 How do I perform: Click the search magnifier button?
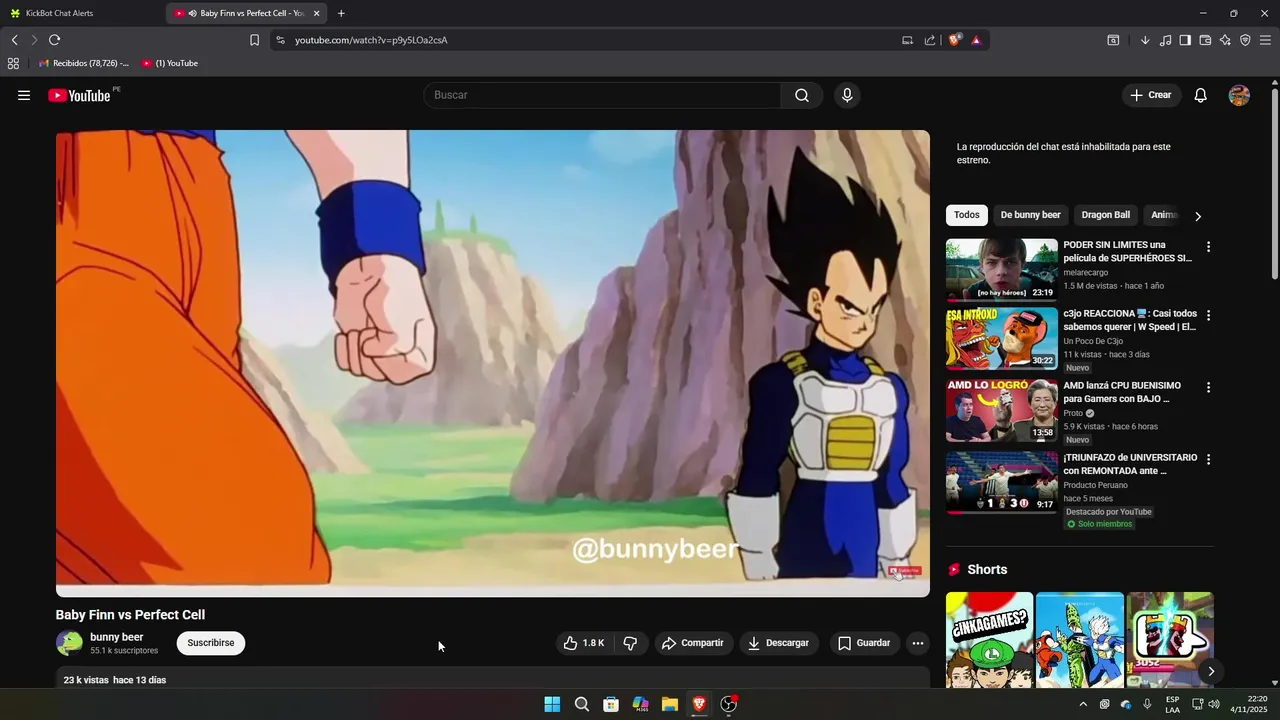(x=802, y=95)
